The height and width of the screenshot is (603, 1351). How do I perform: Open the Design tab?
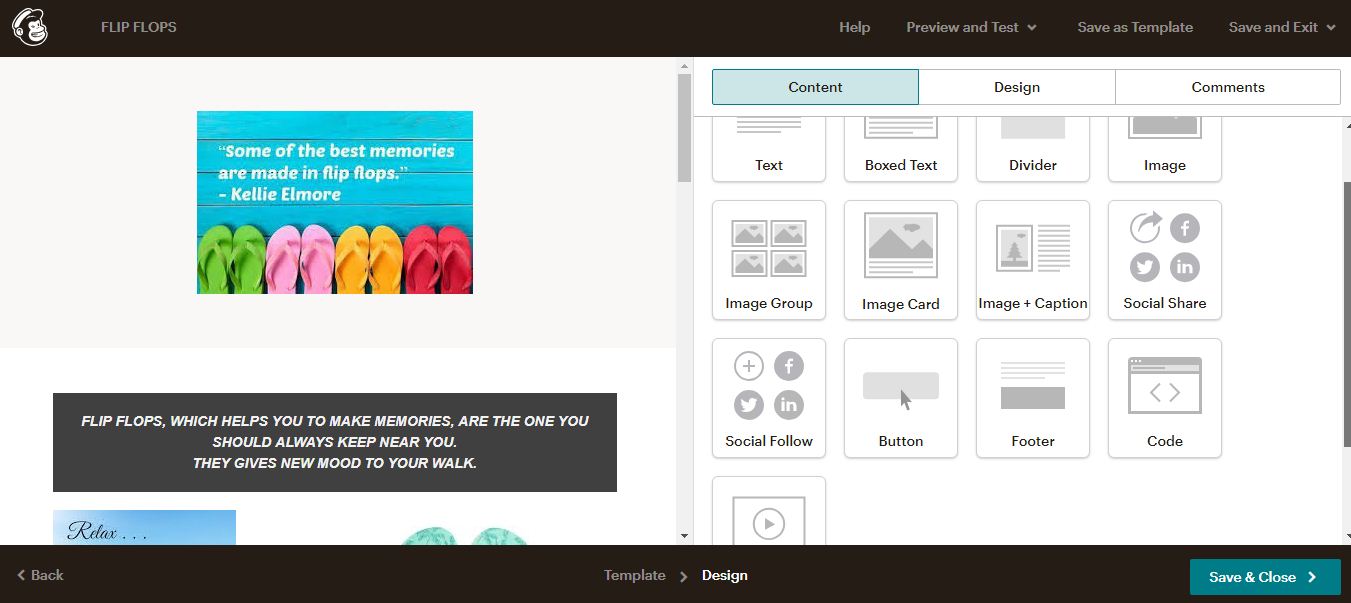(x=1017, y=87)
